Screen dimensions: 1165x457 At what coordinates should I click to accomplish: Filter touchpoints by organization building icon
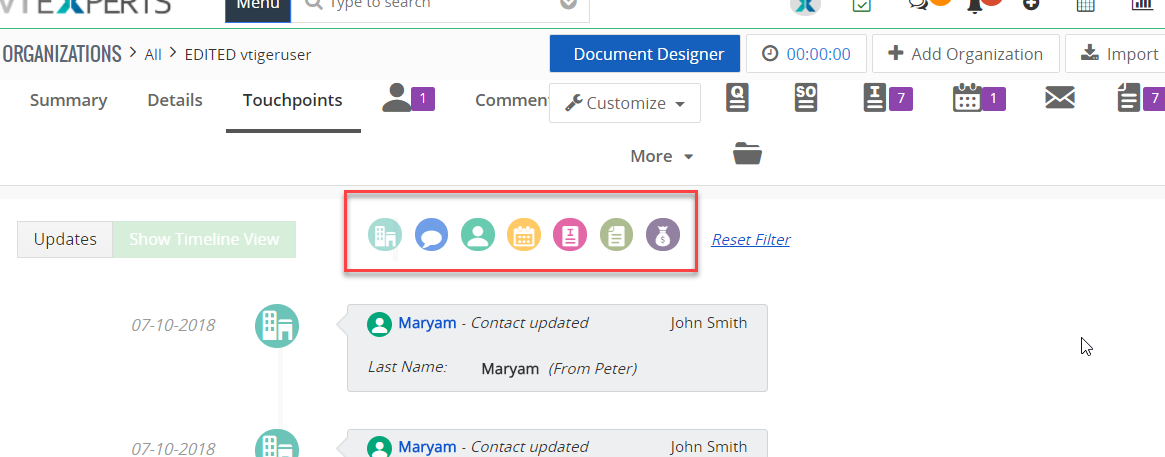384,235
